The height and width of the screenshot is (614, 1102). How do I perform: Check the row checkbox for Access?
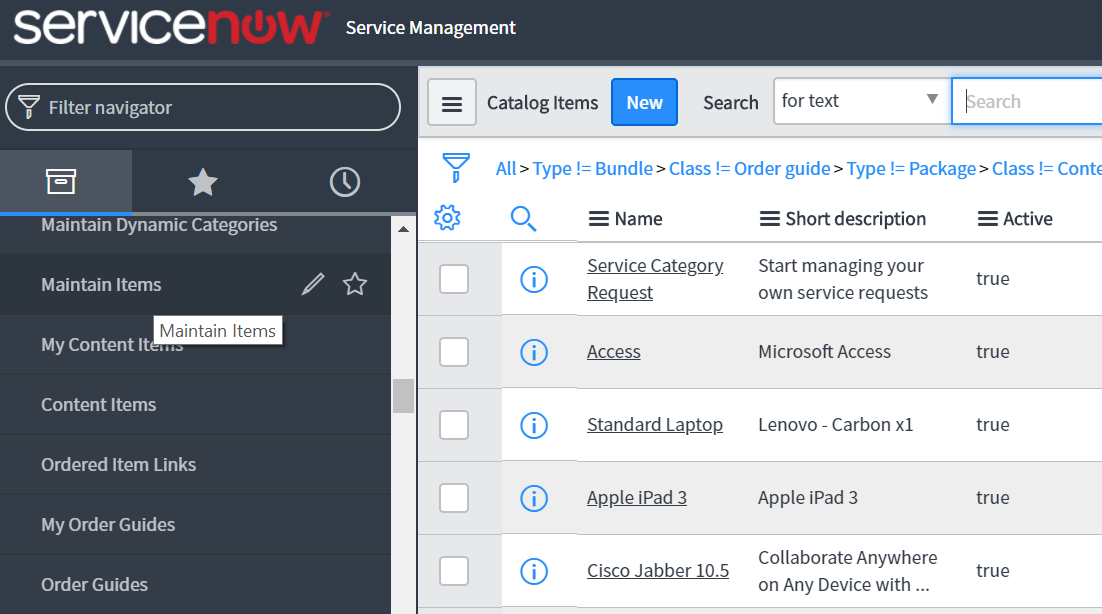454,352
